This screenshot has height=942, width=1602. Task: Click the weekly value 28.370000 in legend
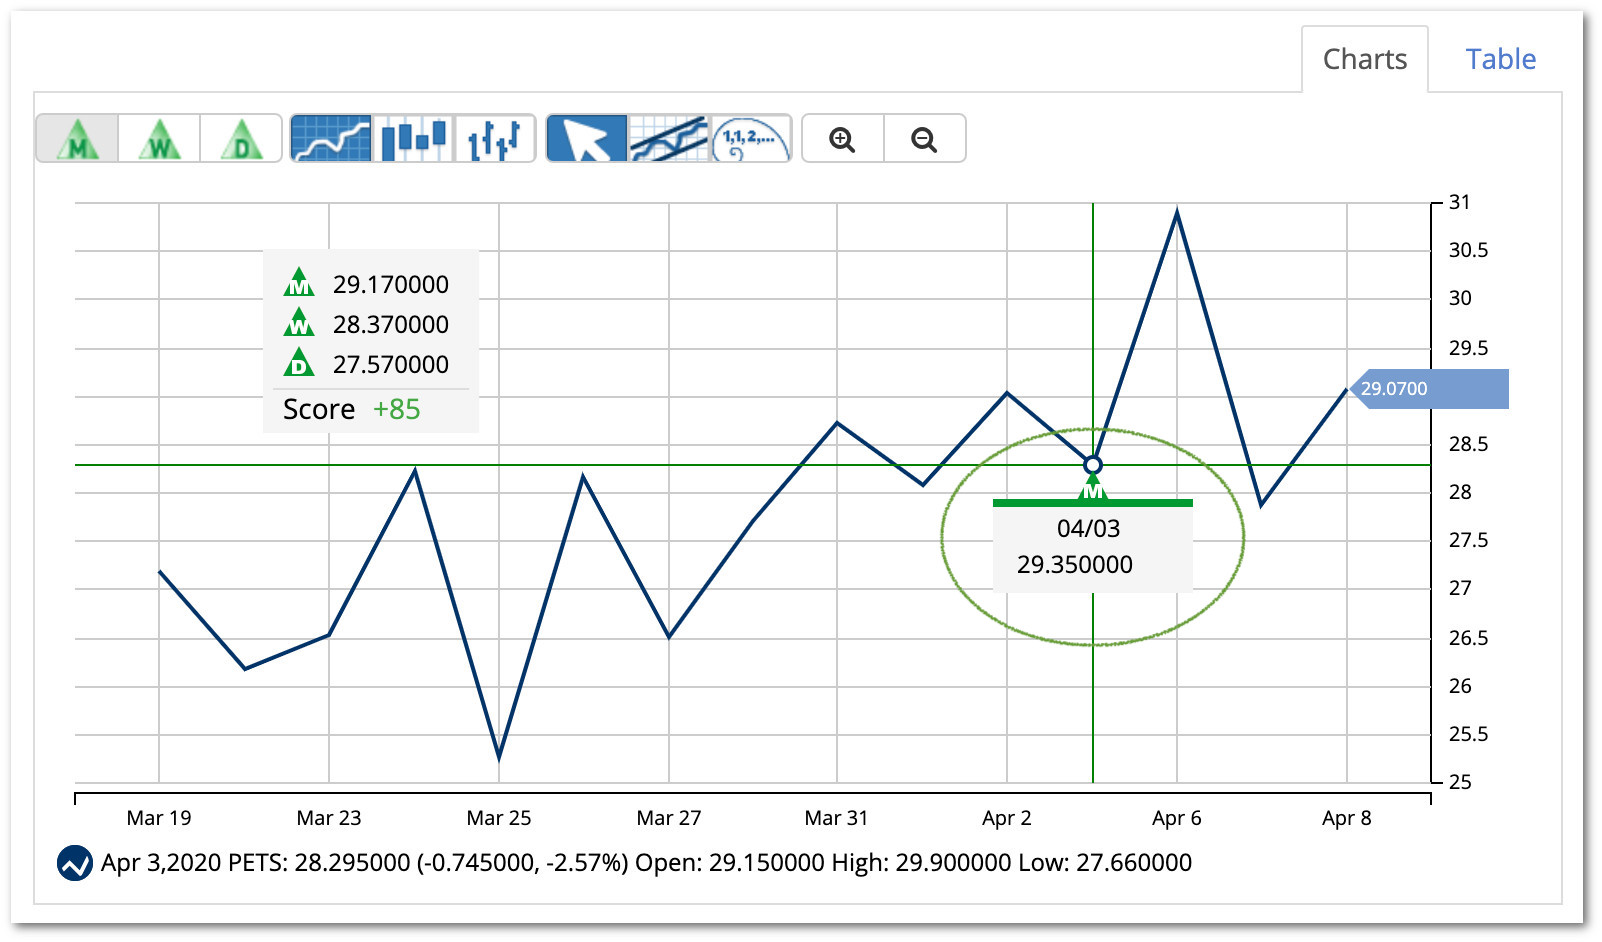click(391, 324)
